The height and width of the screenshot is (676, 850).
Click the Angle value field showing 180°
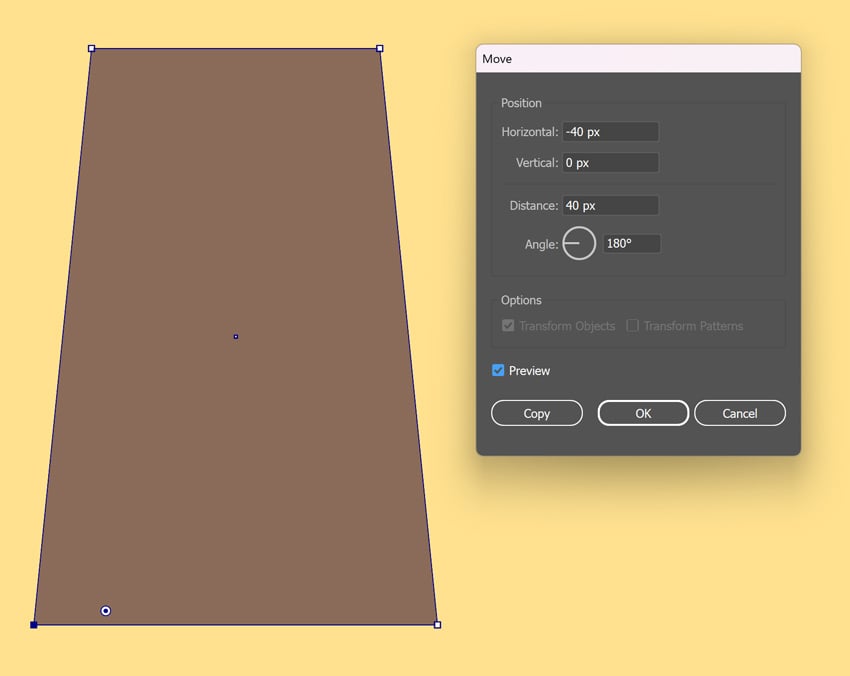click(x=631, y=244)
